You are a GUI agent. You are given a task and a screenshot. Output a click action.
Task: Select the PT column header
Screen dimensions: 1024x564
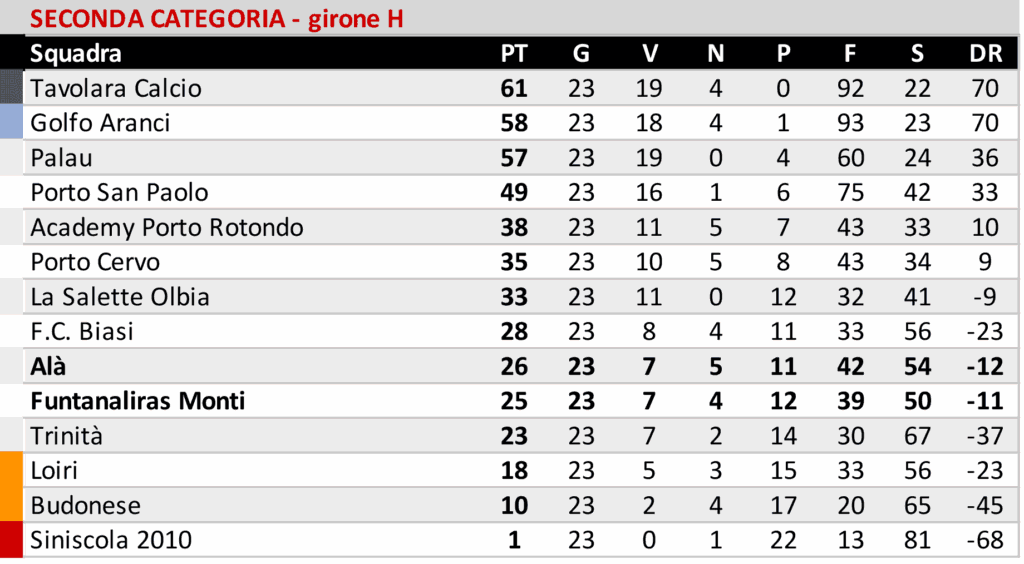click(x=513, y=54)
